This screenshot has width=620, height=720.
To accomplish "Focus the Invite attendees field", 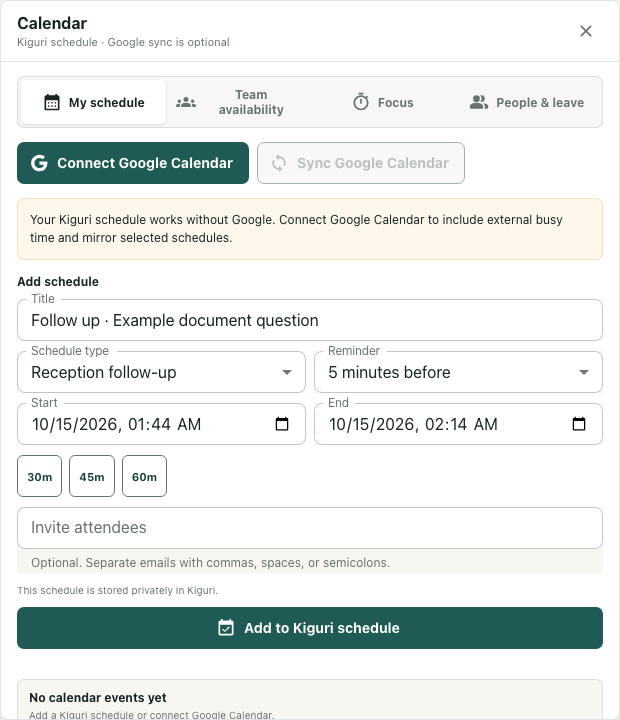I will (310, 528).
